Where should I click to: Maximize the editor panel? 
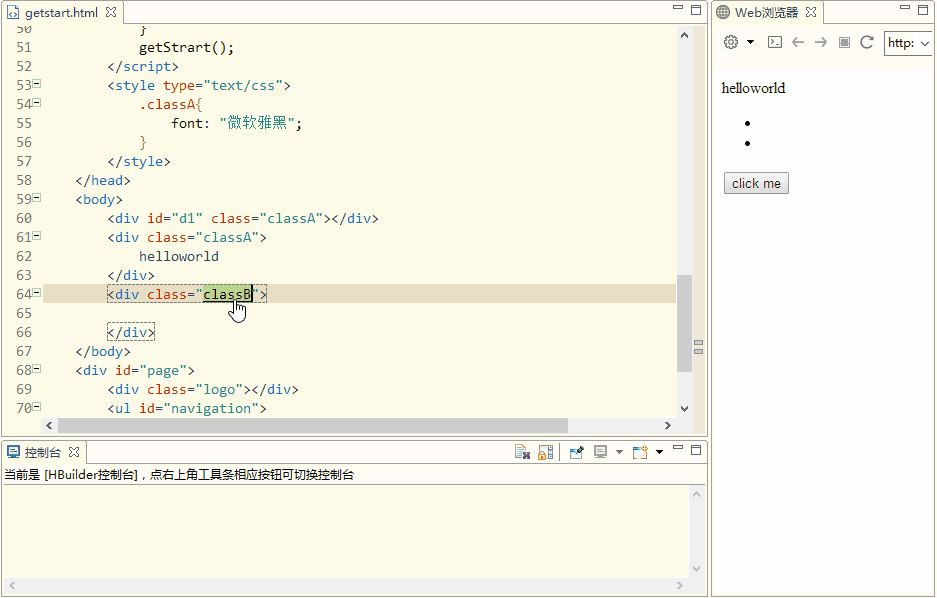(x=696, y=10)
